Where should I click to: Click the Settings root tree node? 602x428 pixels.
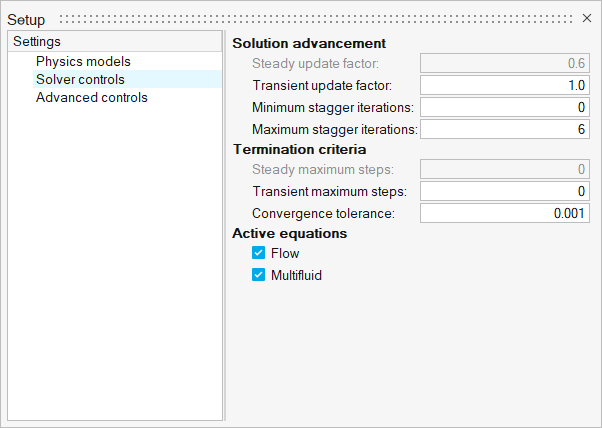pyautogui.click(x=37, y=42)
